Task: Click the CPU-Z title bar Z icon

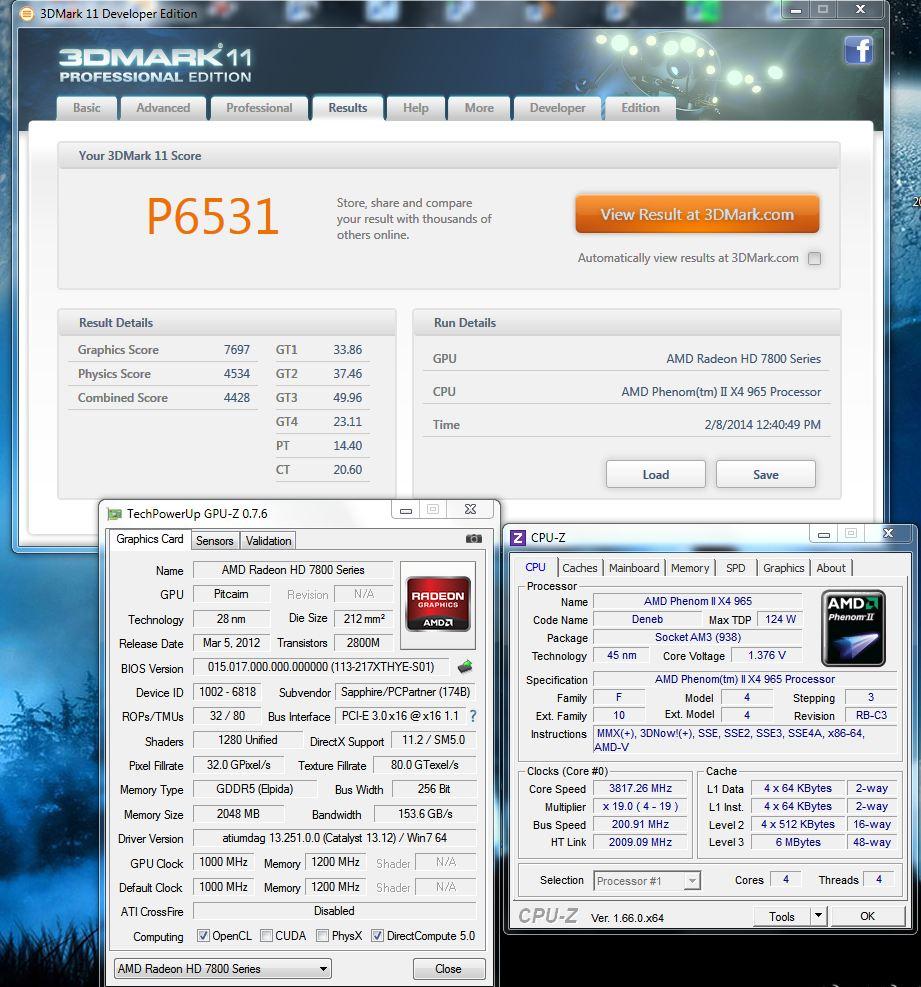Action: (517, 538)
